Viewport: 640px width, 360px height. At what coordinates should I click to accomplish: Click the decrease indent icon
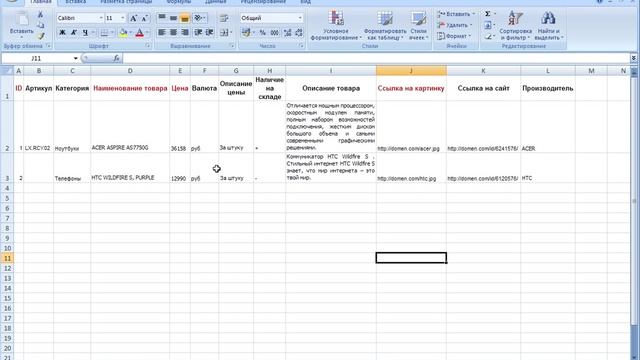[198, 32]
